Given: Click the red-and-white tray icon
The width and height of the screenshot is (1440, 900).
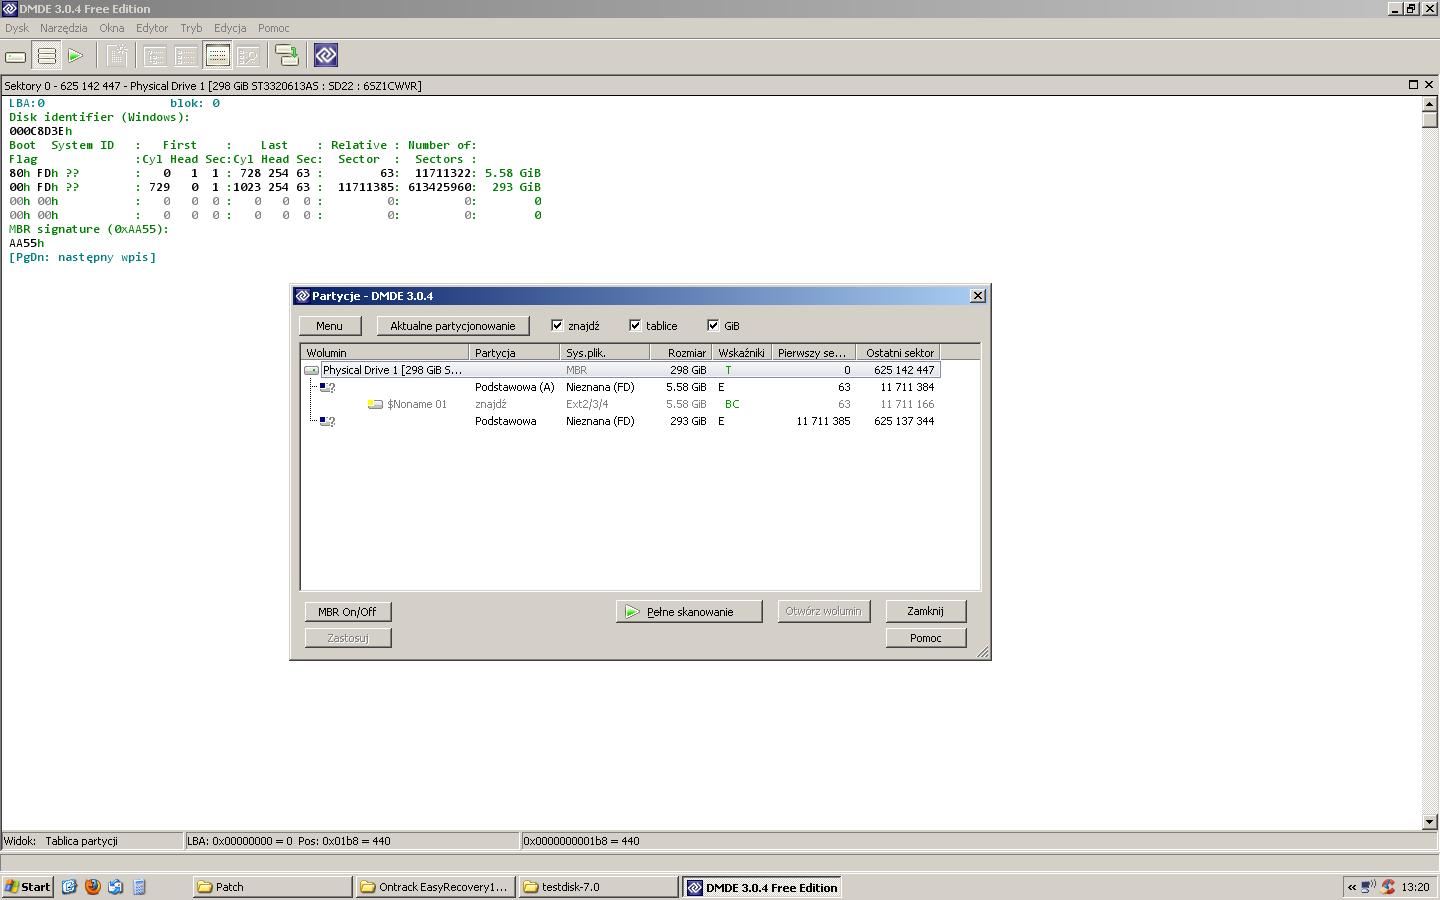Looking at the screenshot, I should tap(1387, 887).
